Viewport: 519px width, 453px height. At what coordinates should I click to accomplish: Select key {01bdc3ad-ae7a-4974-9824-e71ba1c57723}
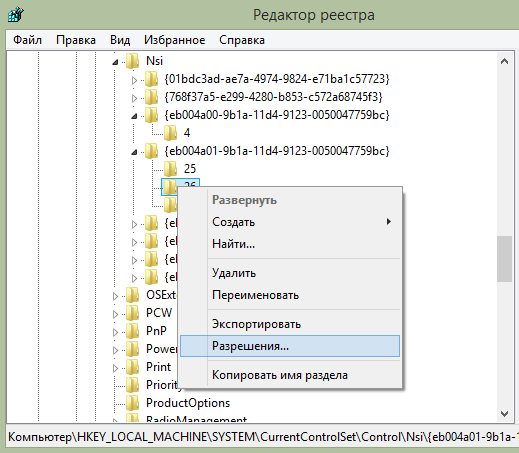277,79
